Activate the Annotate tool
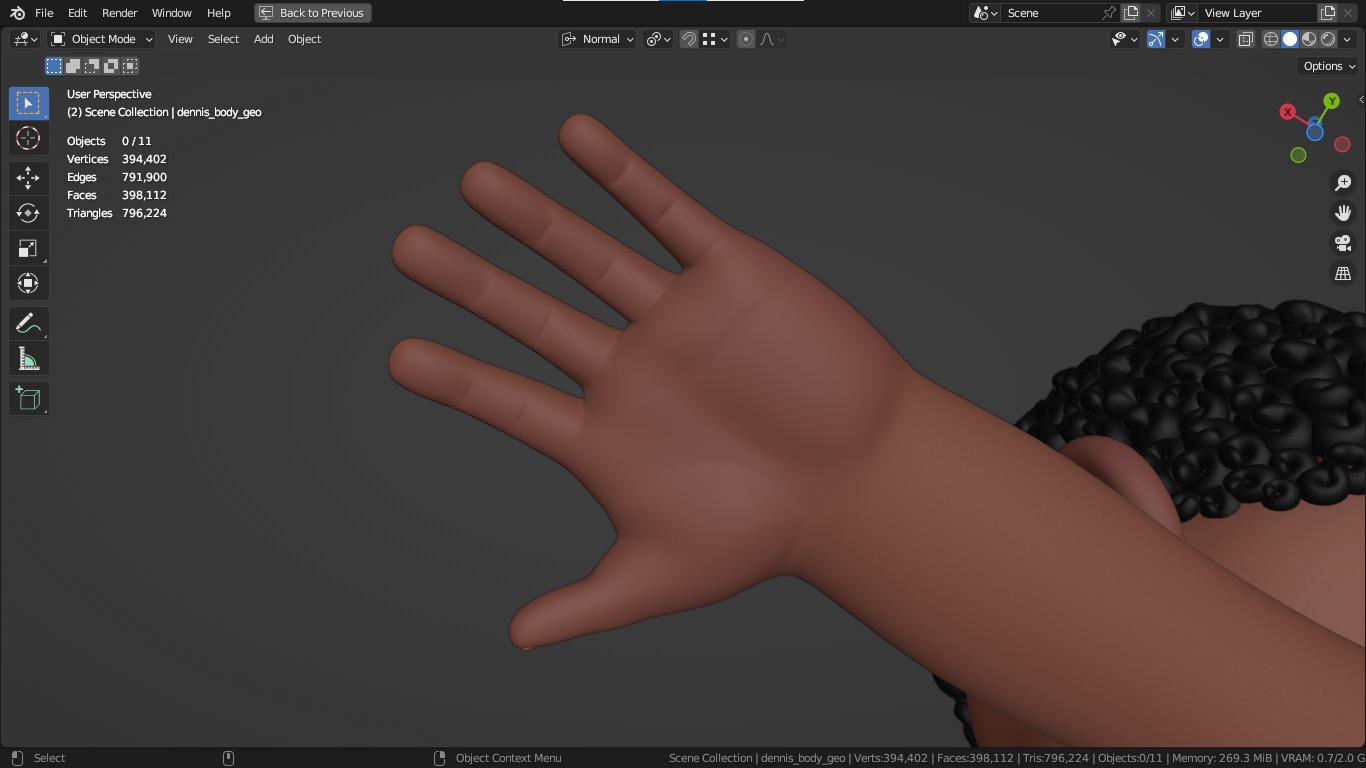The image size is (1366, 768). pos(28,324)
